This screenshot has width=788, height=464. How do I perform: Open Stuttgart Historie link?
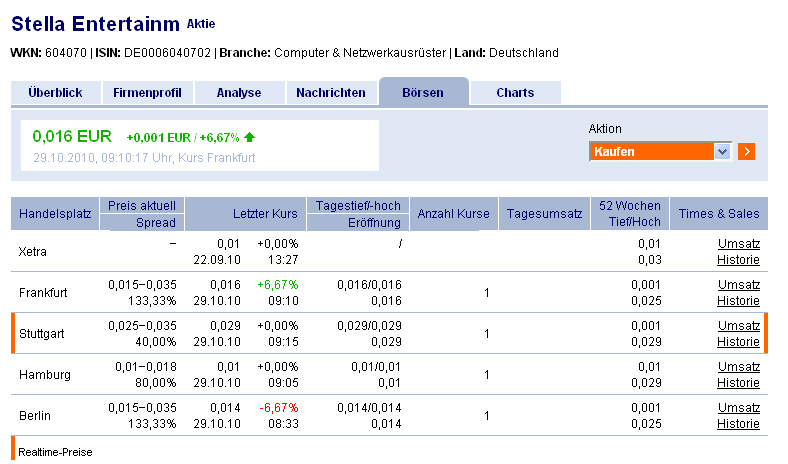[738, 342]
